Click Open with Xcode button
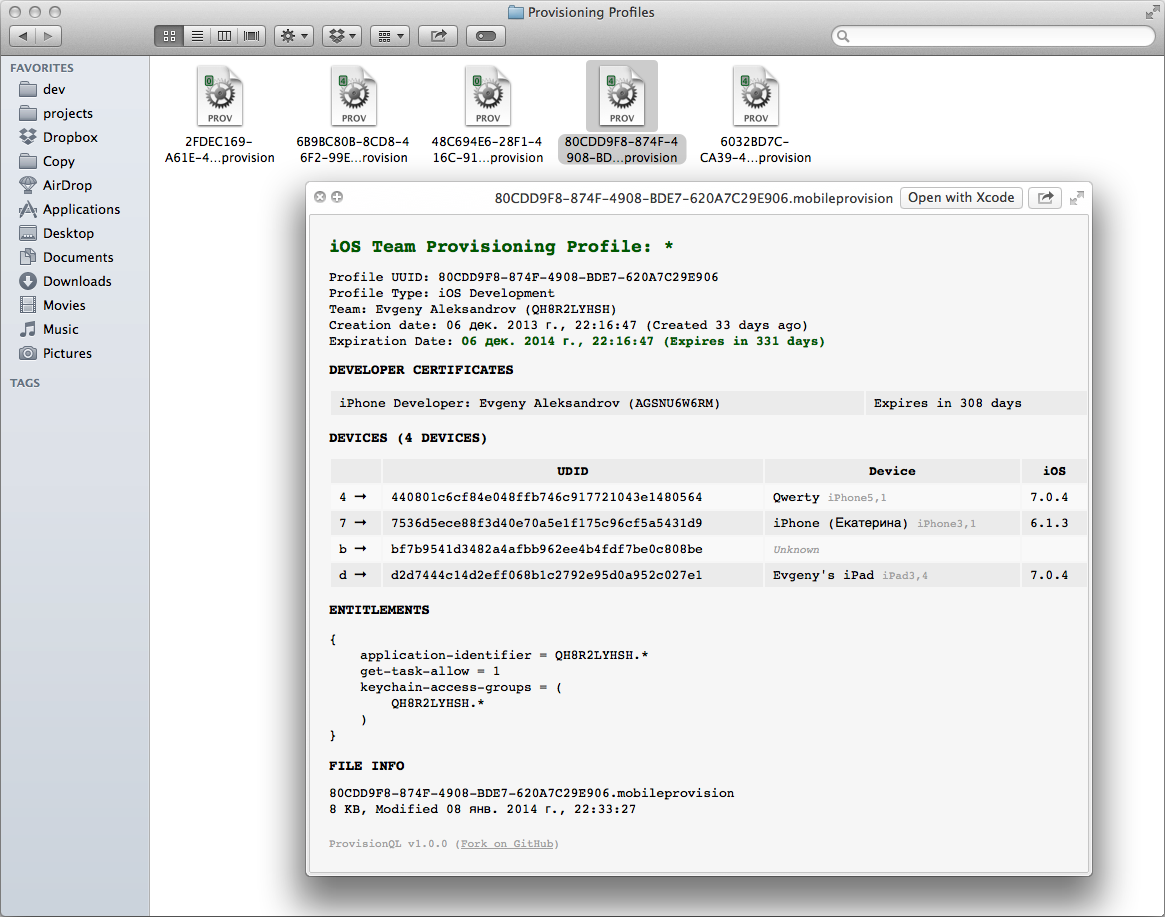Screen dimensions: 1165x917 click(961, 198)
